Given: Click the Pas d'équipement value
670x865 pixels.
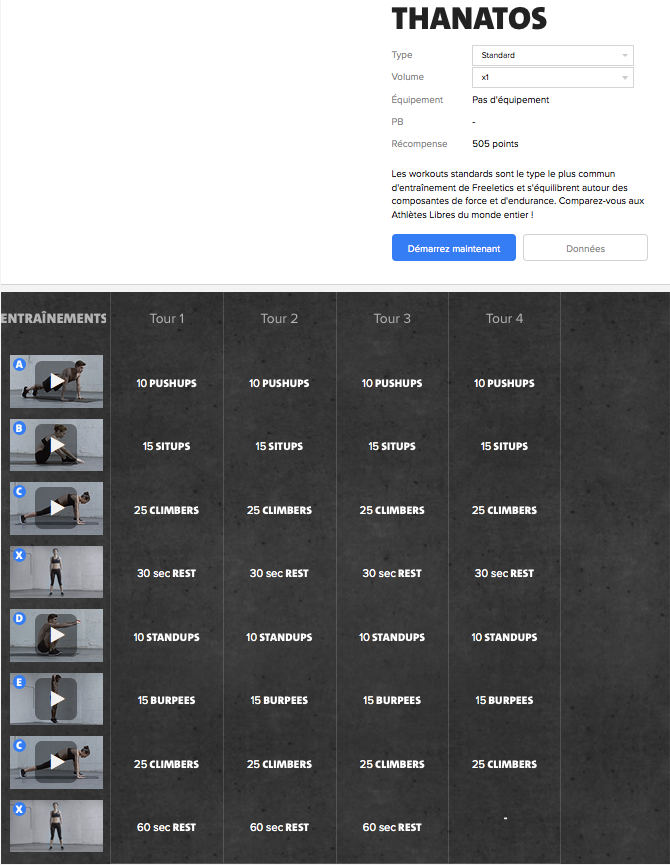Looking at the screenshot, I should click(511, 100).
